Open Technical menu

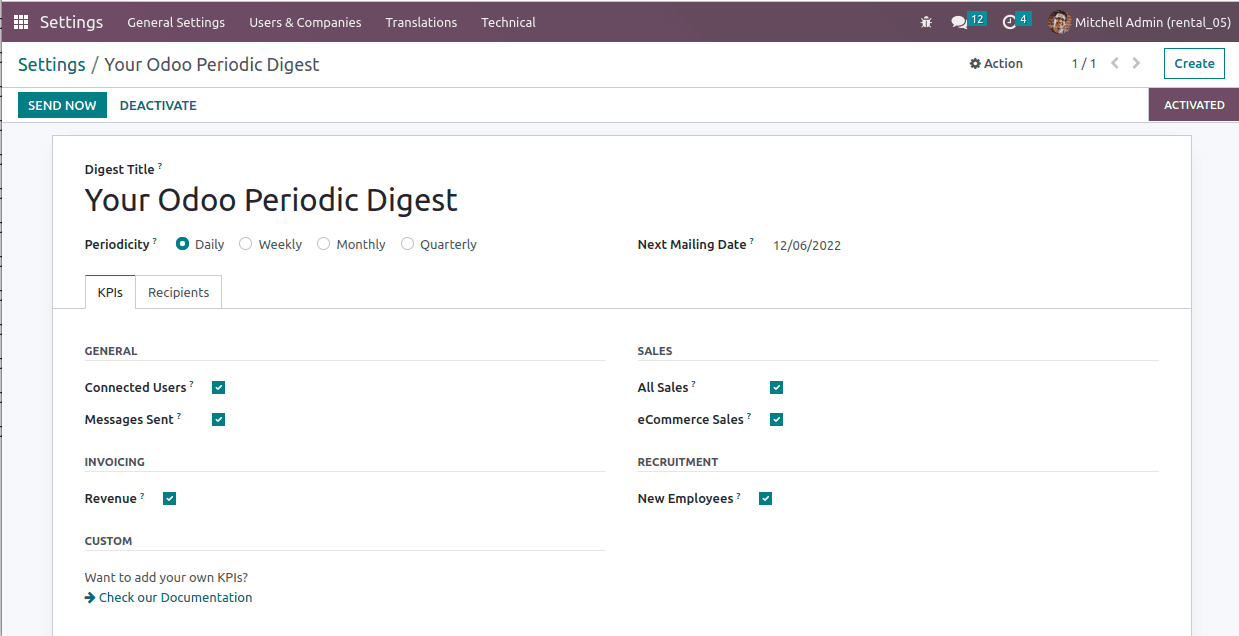(508, 22)
